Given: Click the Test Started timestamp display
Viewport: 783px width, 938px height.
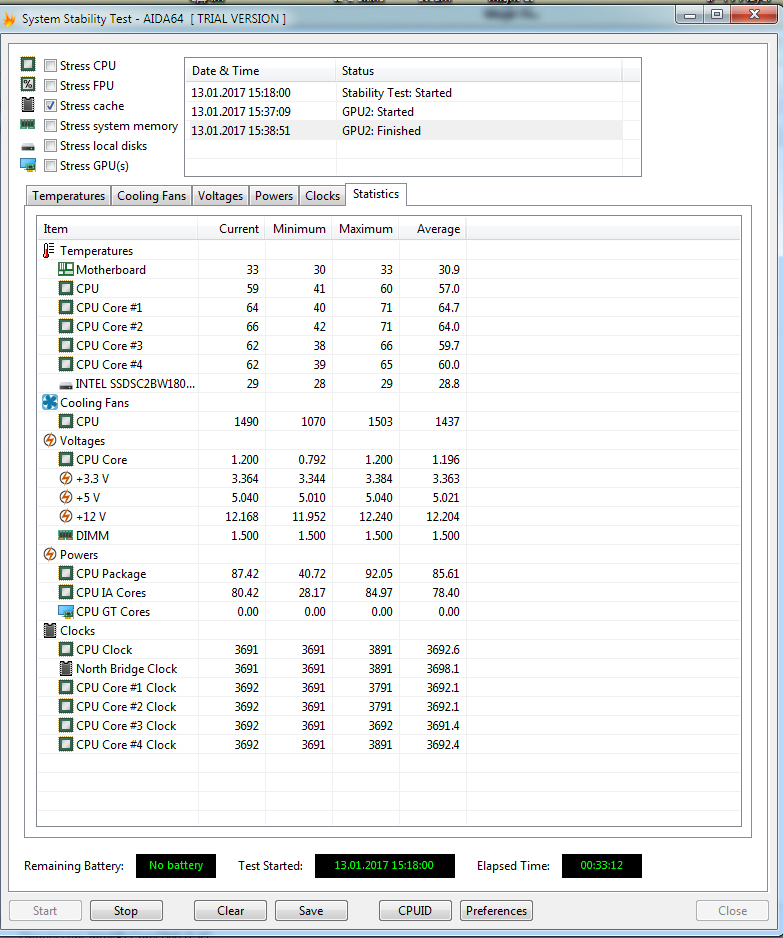Looking at the screenshot, I should 385,866.
